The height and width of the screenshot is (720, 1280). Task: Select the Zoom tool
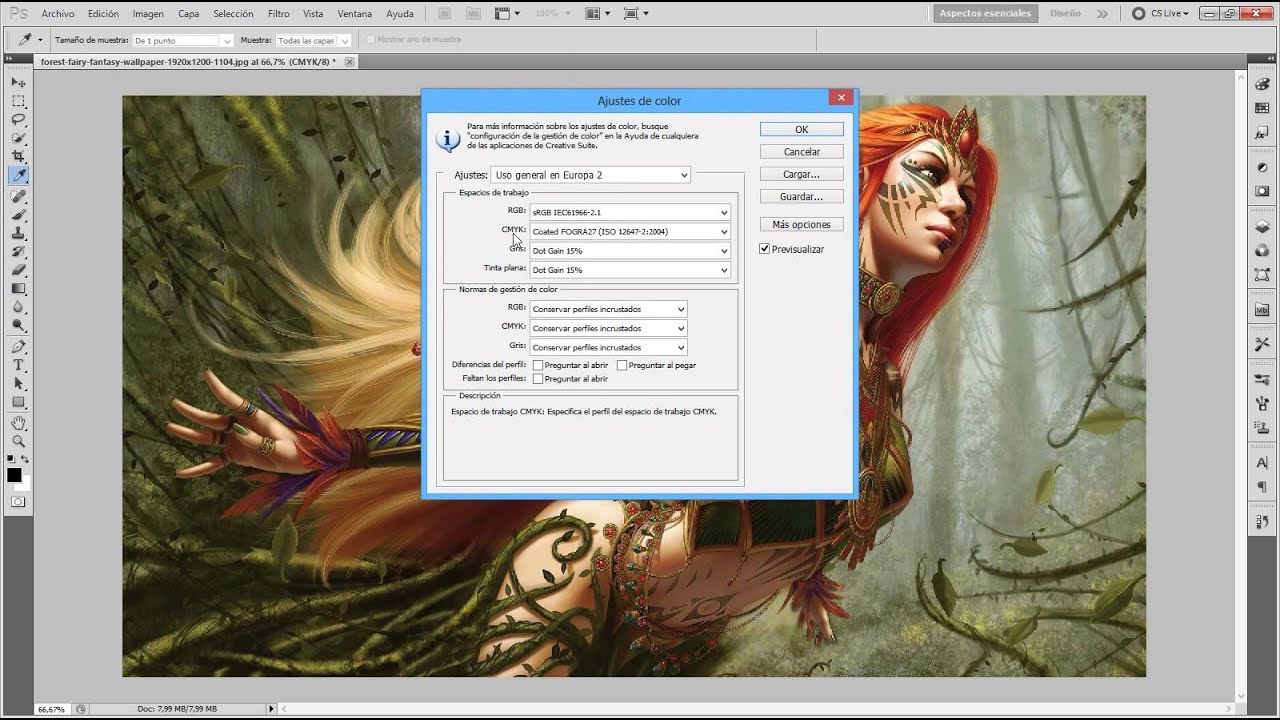[18, 441]
